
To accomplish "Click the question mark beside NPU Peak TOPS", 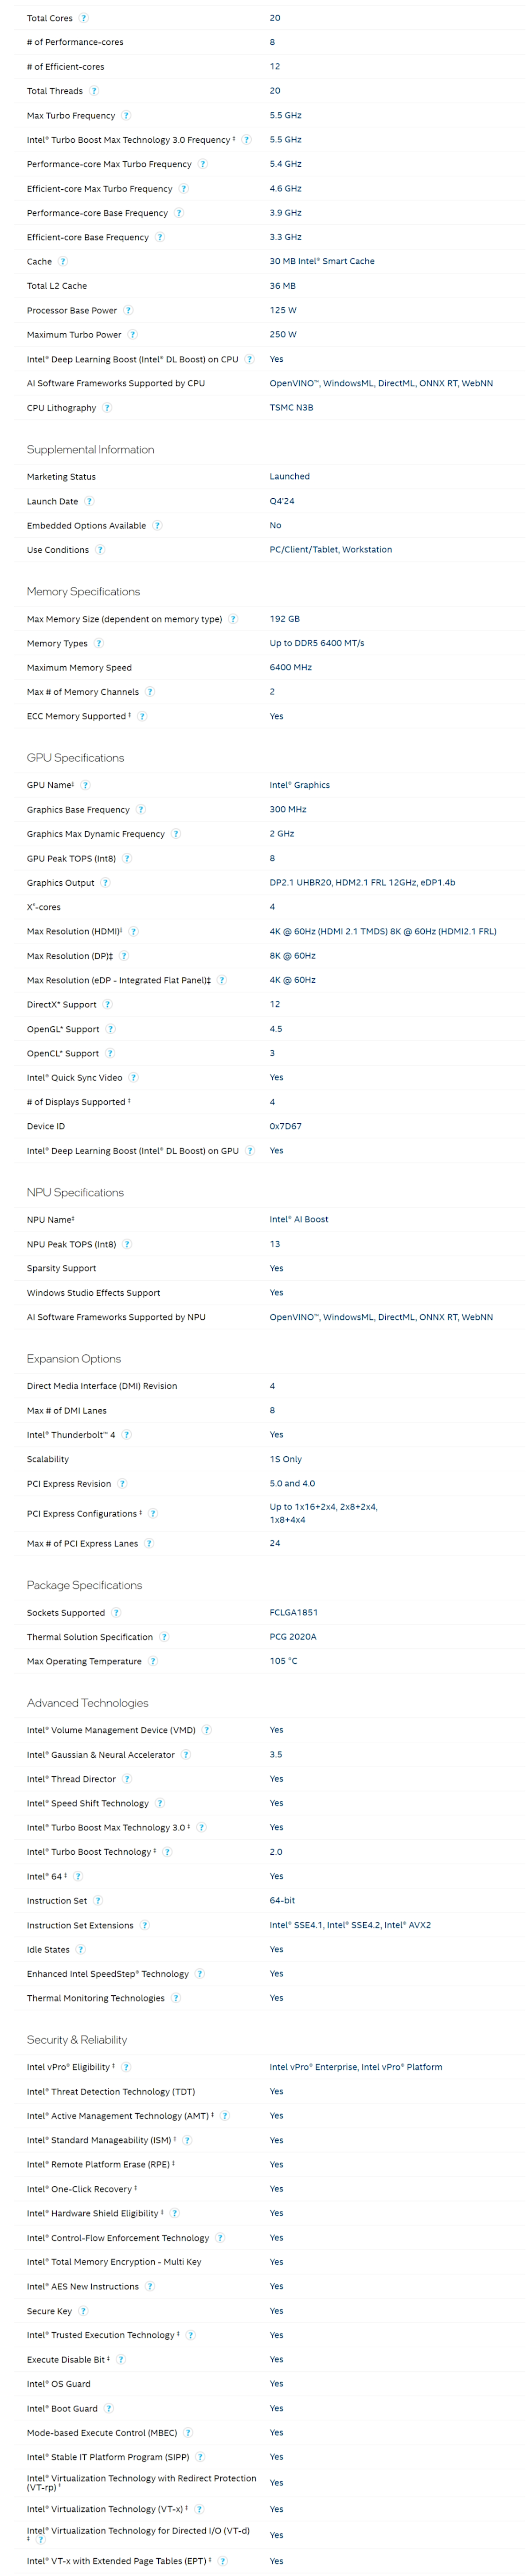I will tap(127, 1244).
